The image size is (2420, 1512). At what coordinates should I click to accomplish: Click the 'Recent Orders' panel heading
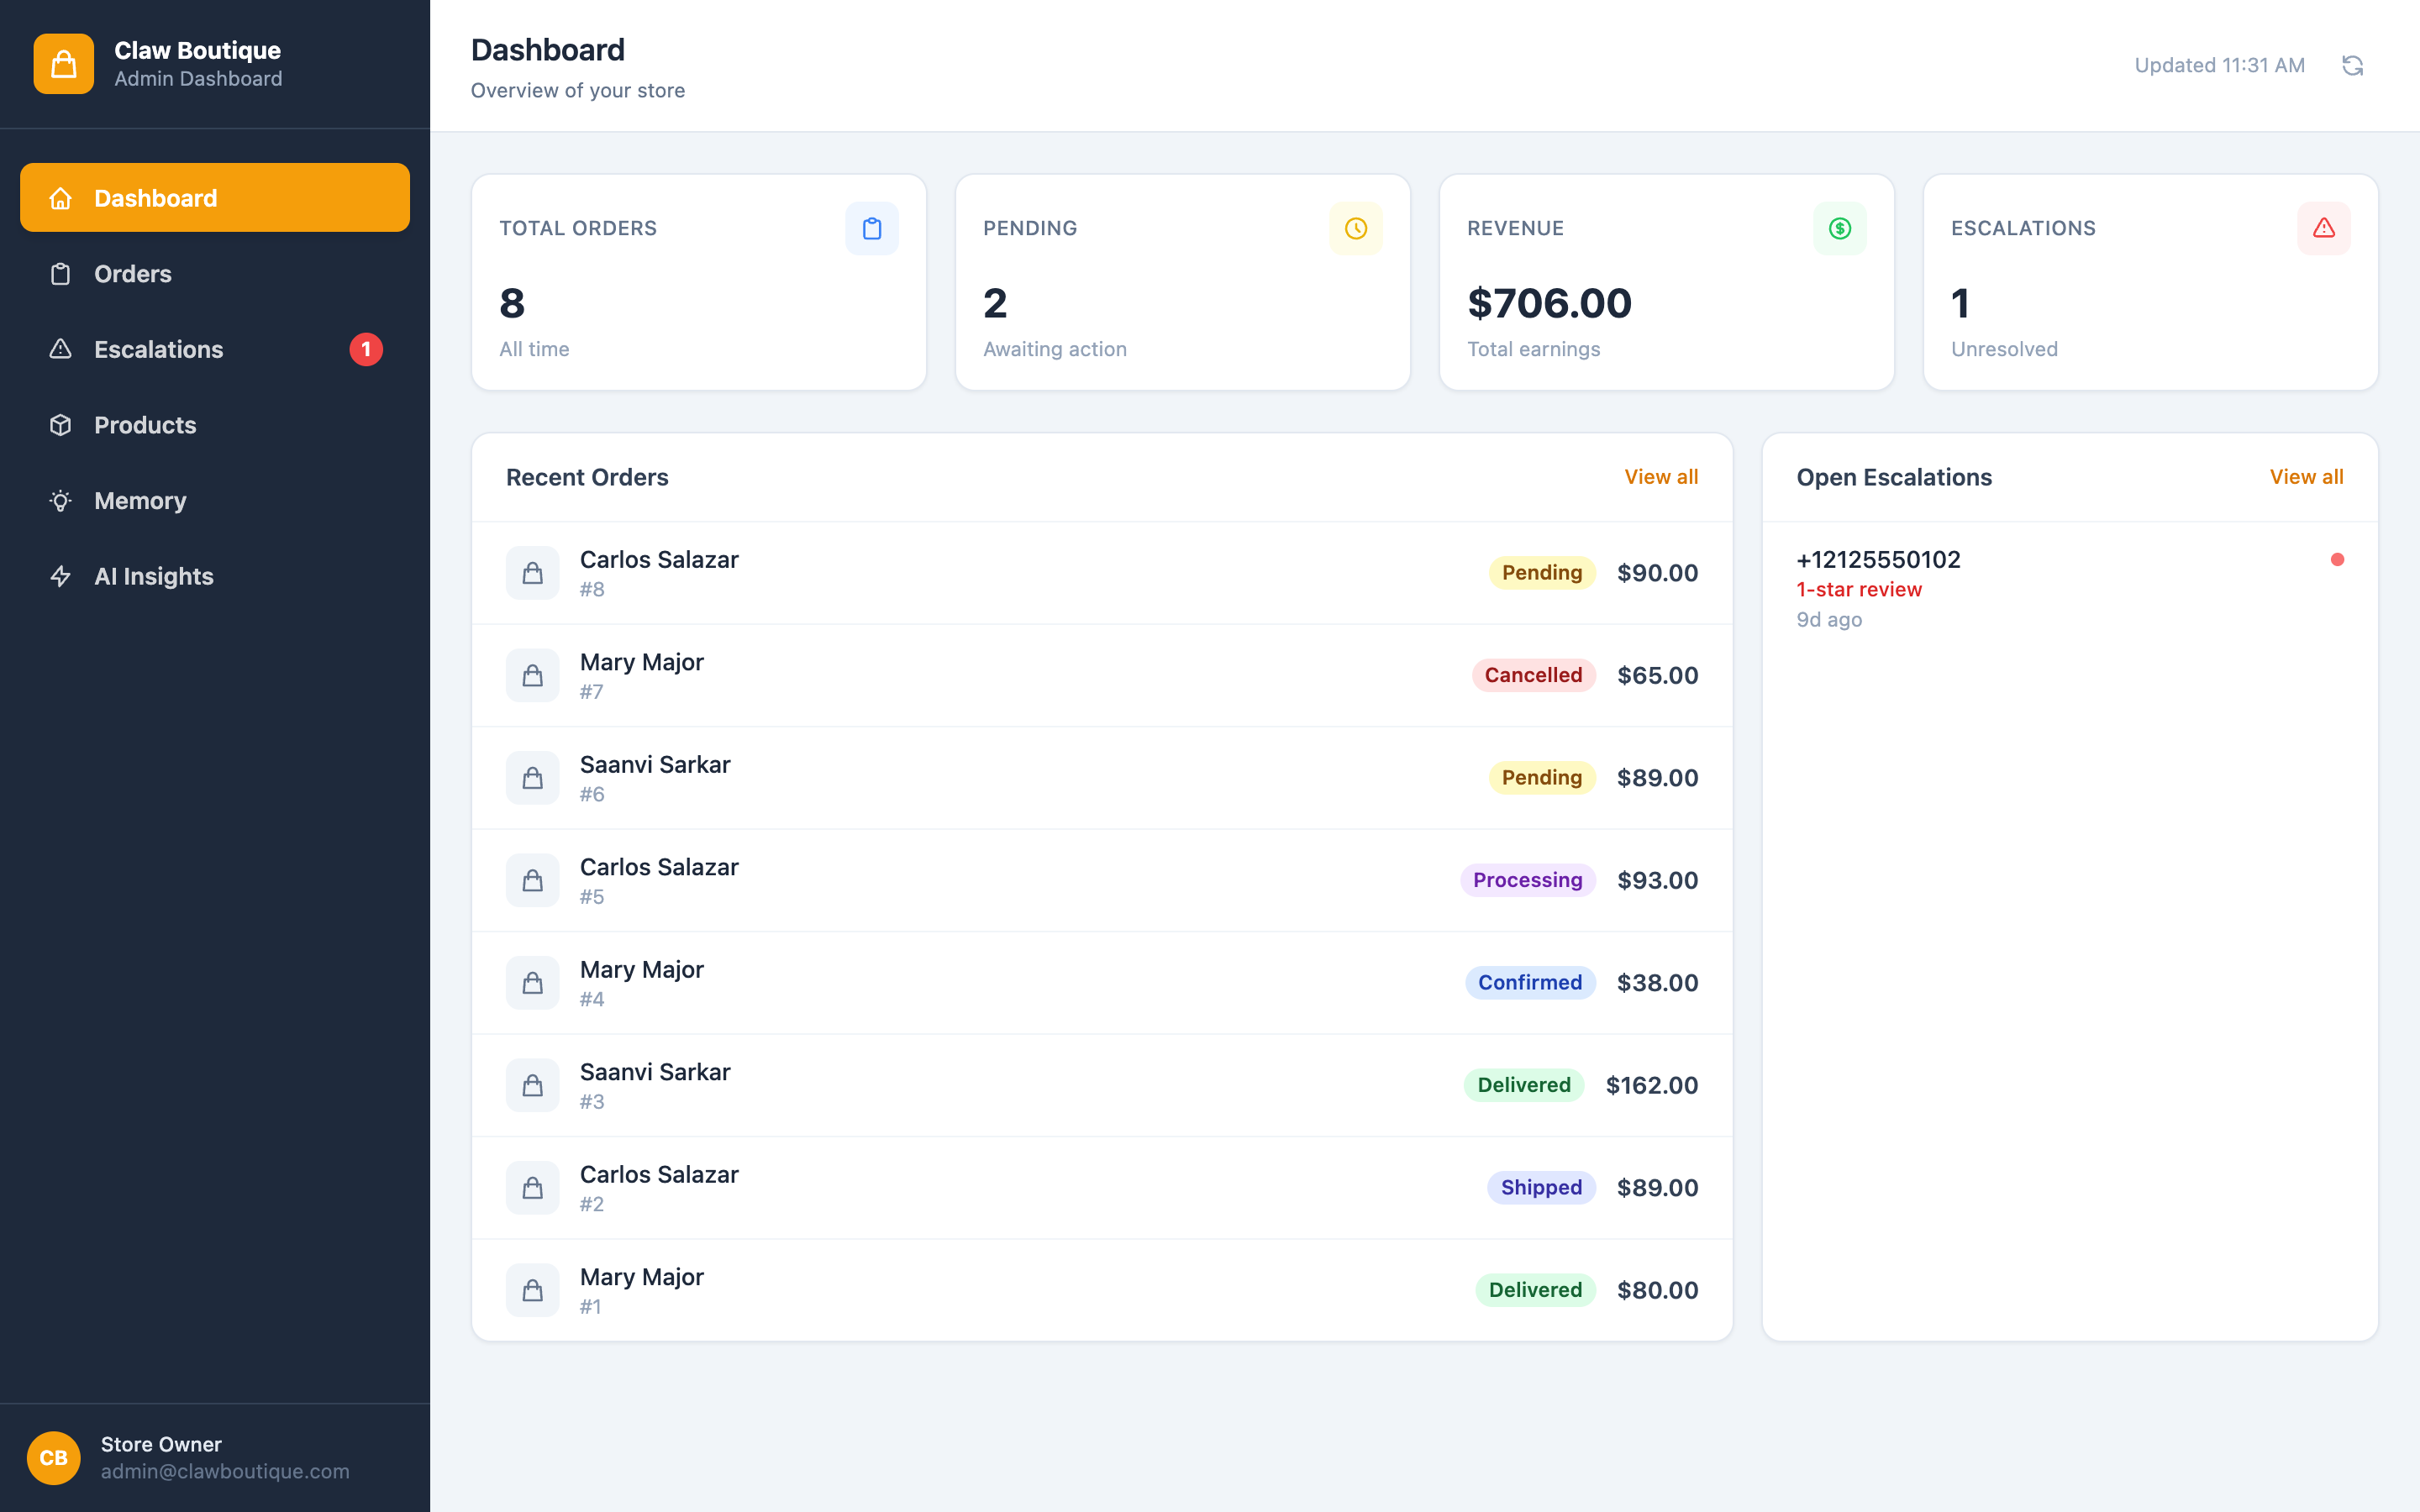click(x=587, y=477)
